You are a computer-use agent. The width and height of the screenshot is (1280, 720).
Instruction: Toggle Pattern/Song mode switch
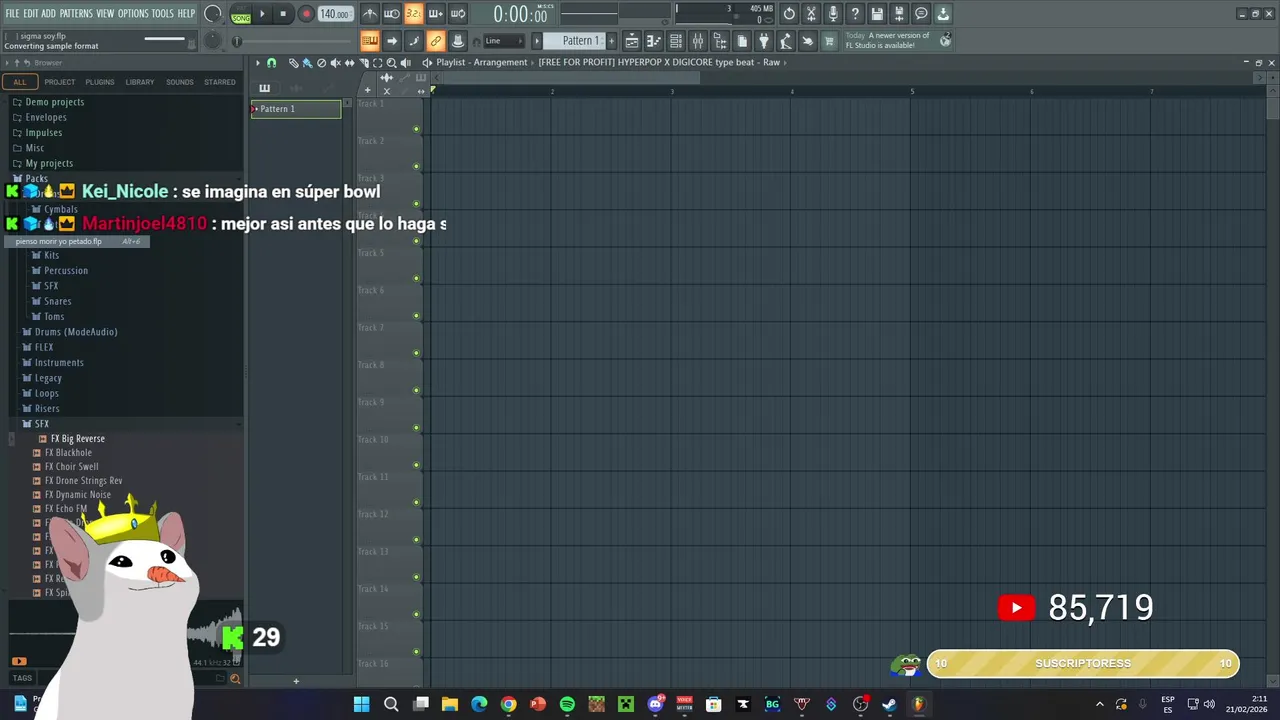click(241, 14)
